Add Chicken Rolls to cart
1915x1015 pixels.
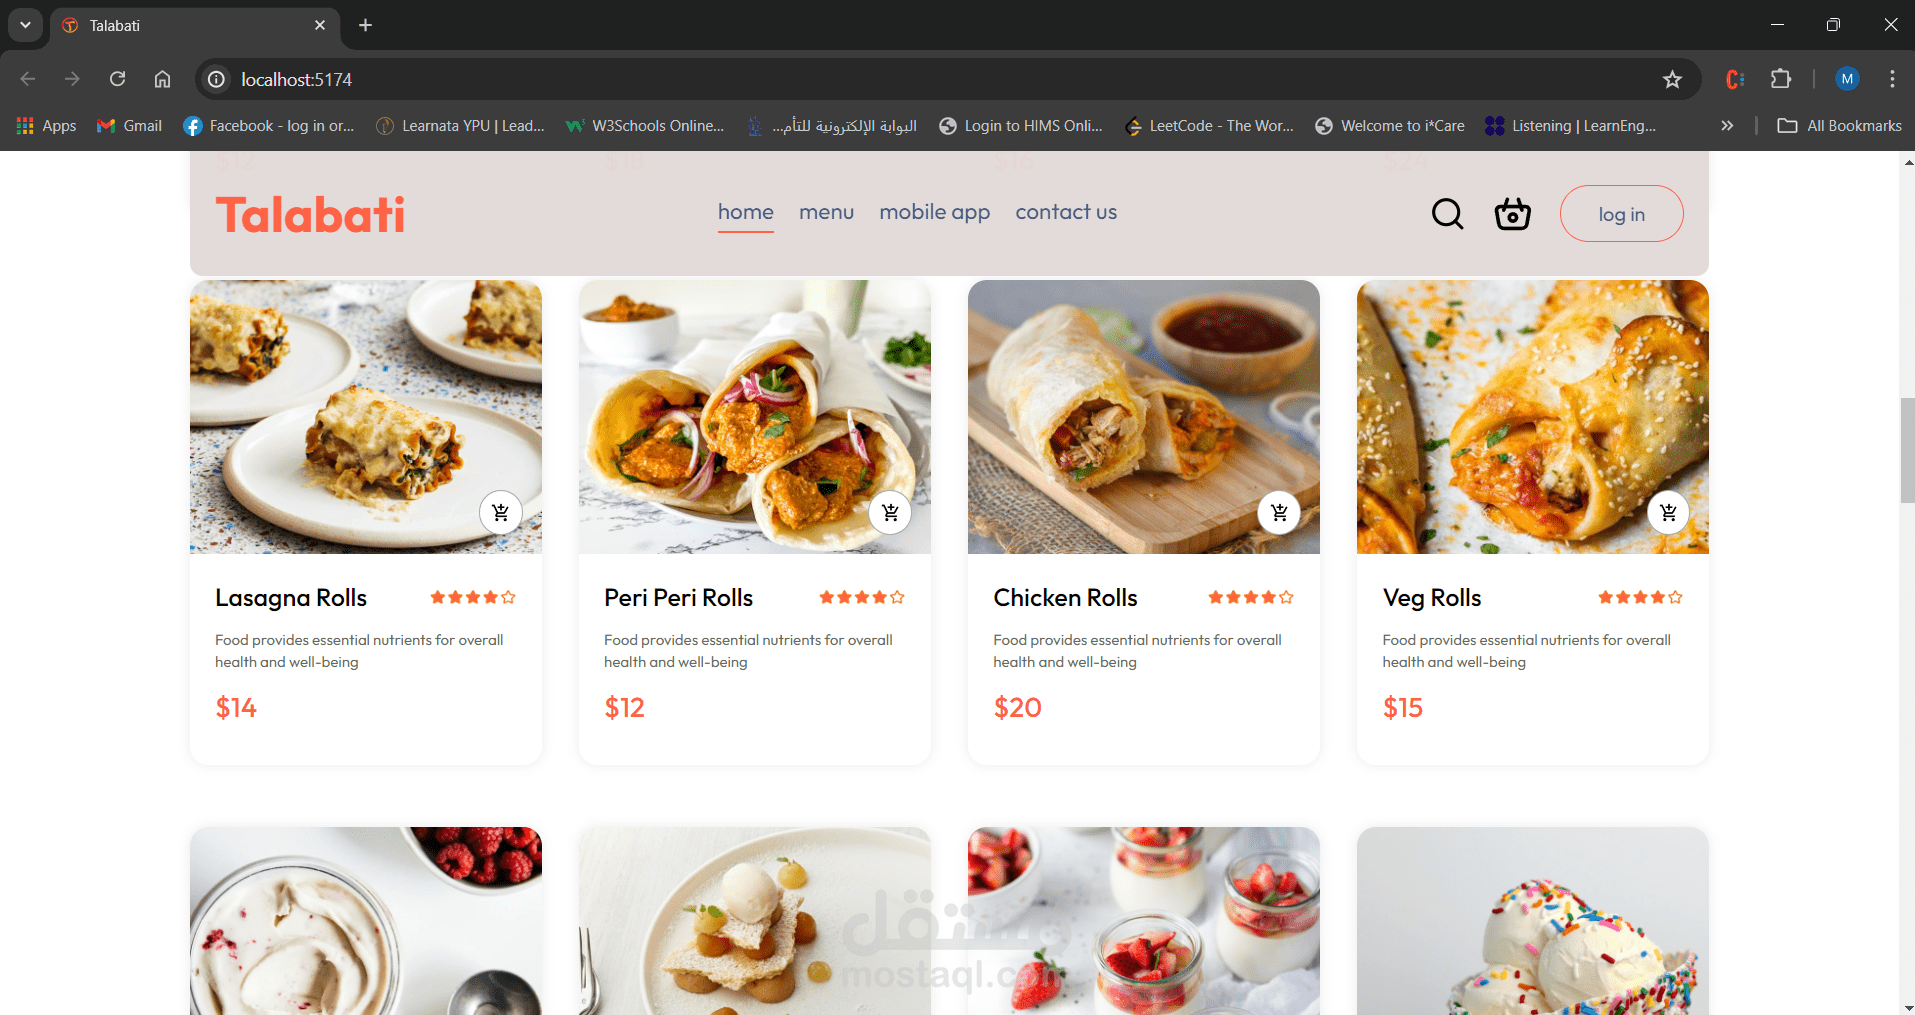1279,513
